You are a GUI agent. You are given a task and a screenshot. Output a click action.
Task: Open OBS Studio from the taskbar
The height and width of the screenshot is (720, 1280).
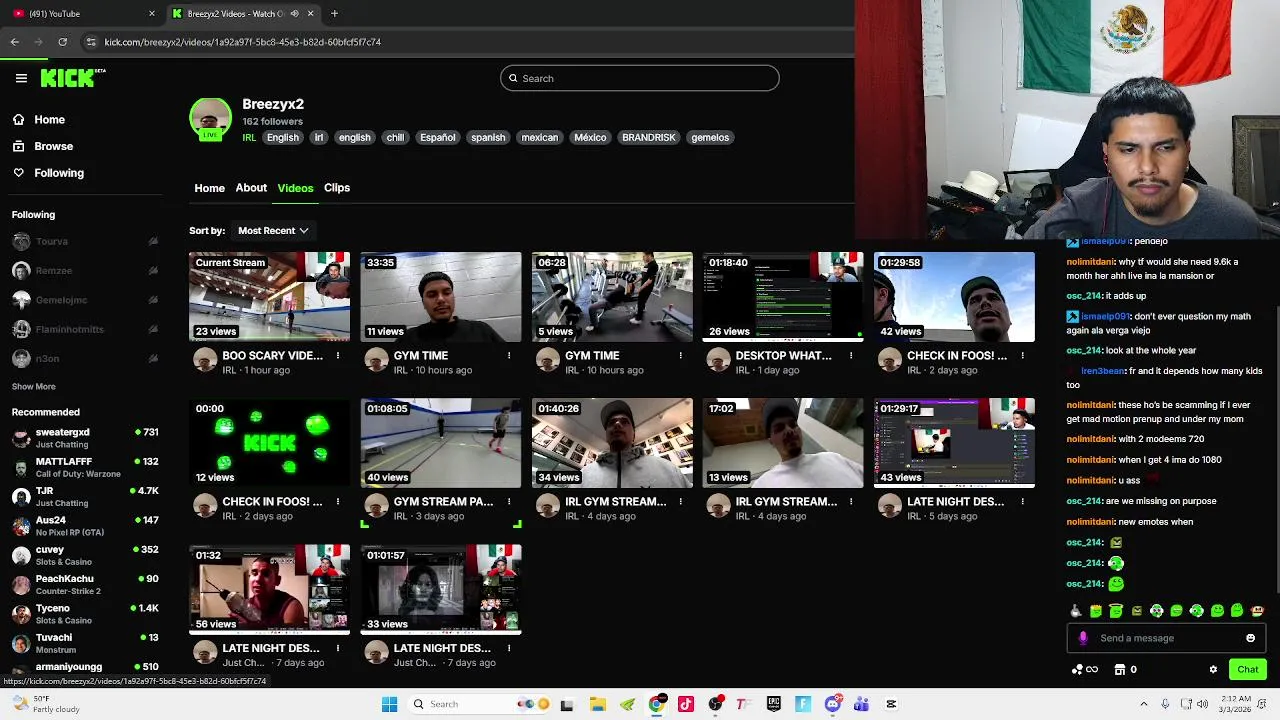coord(716,704)
